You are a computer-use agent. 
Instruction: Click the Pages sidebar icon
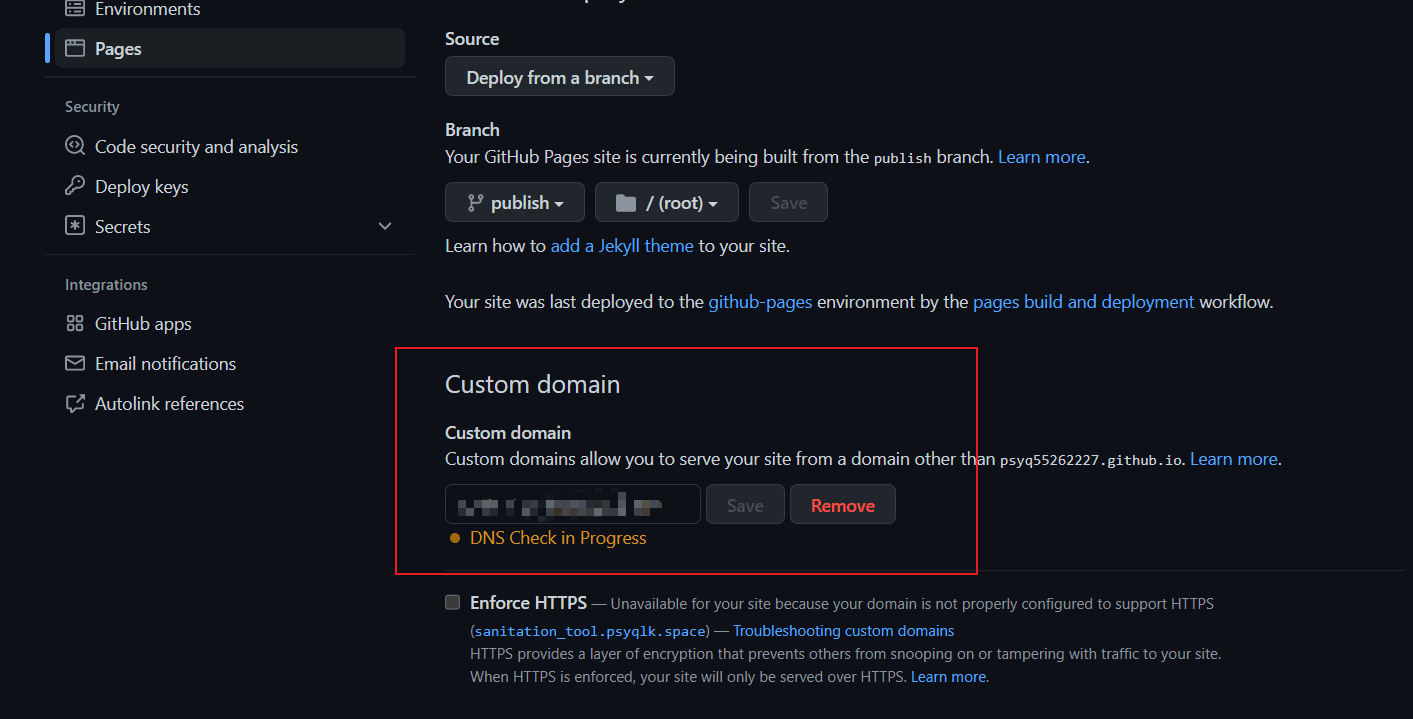pos(75,48)
